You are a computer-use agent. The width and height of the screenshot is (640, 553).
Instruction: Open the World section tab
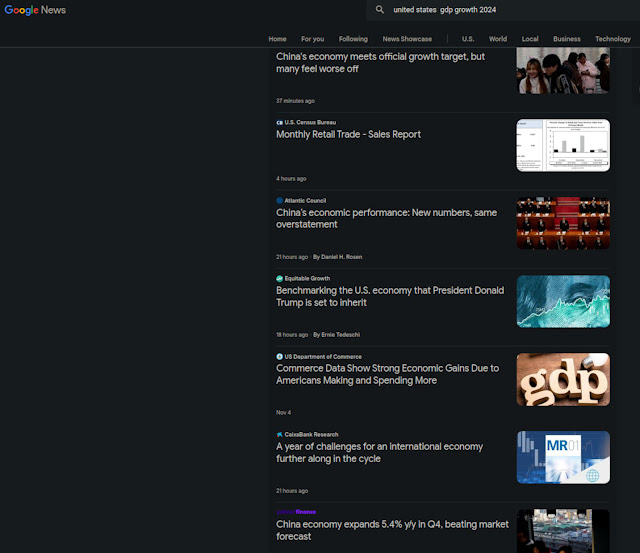click(x=498, y=39)
